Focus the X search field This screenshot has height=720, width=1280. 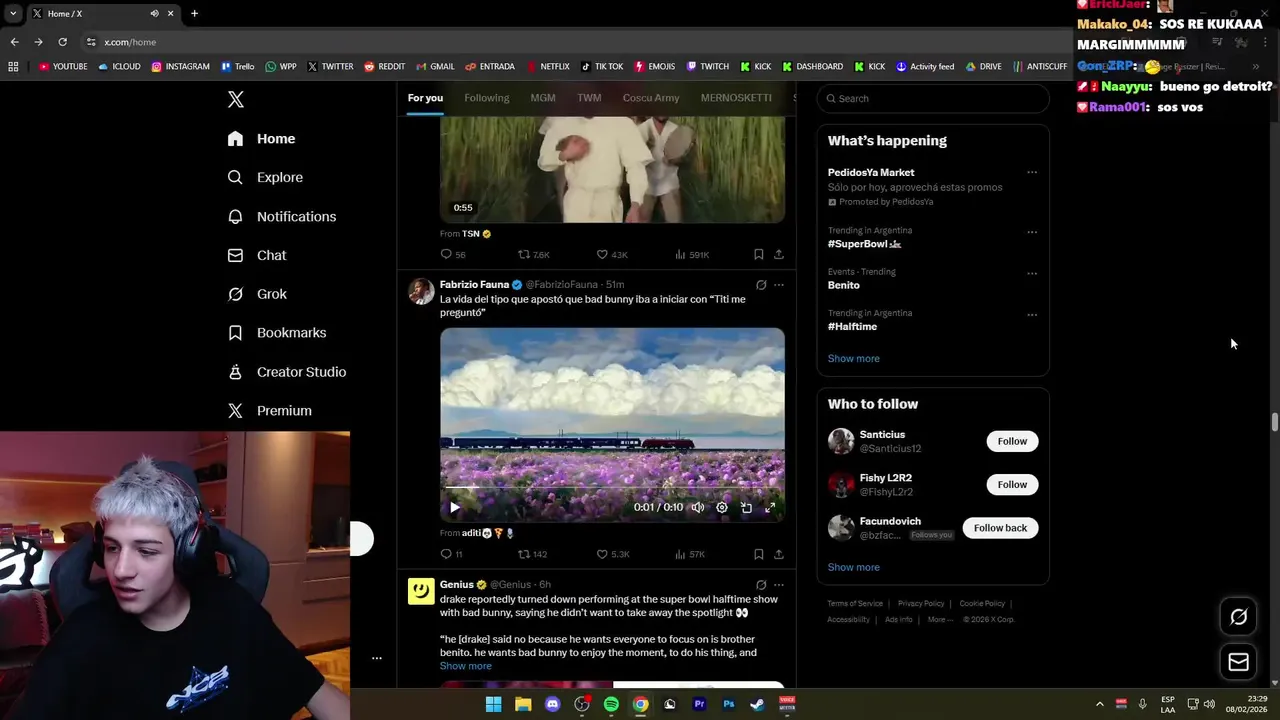coord(933,98)
